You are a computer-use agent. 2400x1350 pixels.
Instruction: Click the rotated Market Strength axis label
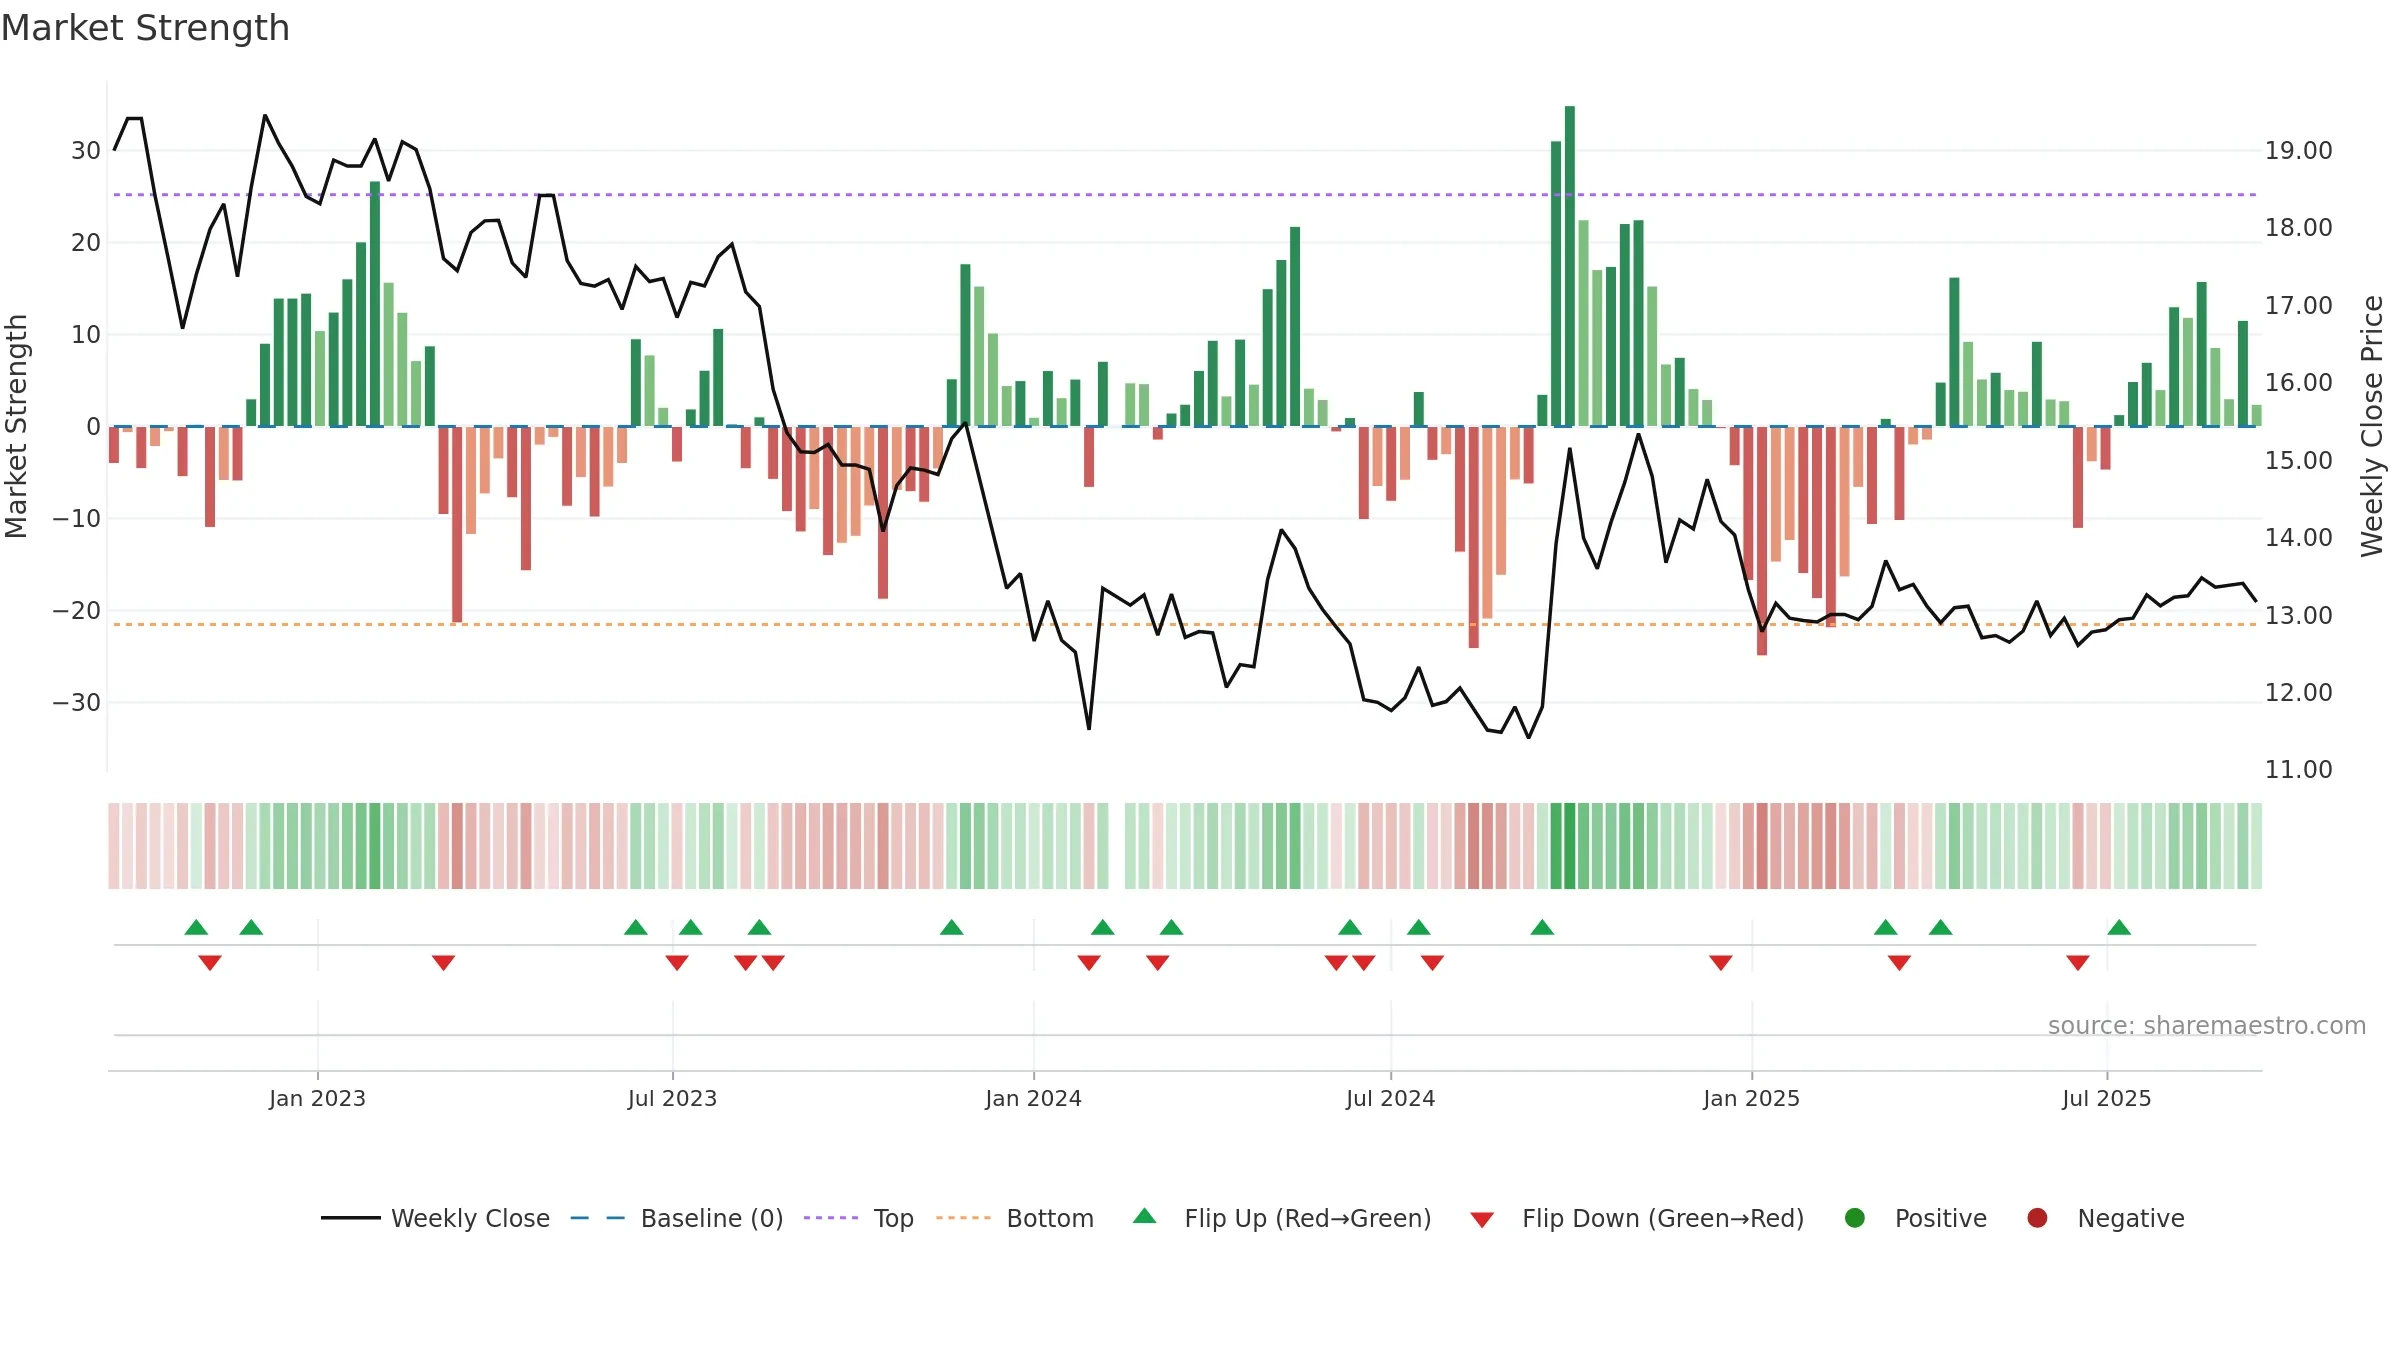pyautogui.click(x=16, y=426)
